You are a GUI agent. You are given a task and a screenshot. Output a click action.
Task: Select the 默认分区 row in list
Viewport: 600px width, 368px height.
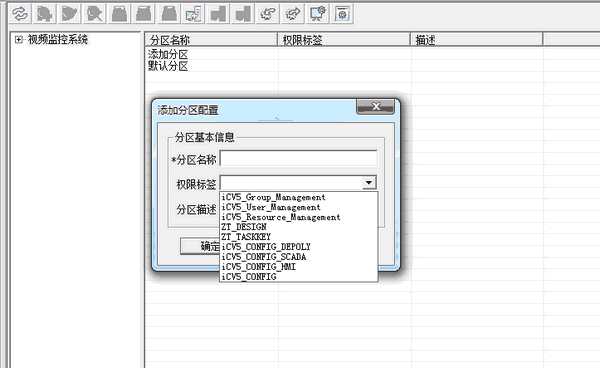pos(168,66)
